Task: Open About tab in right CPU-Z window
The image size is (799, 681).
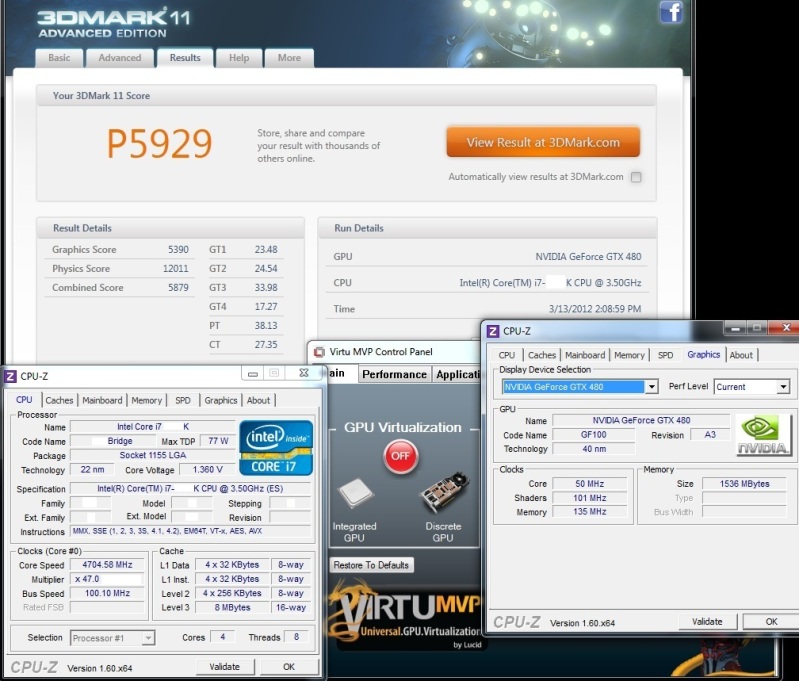Action: click(x=741, y=355)
